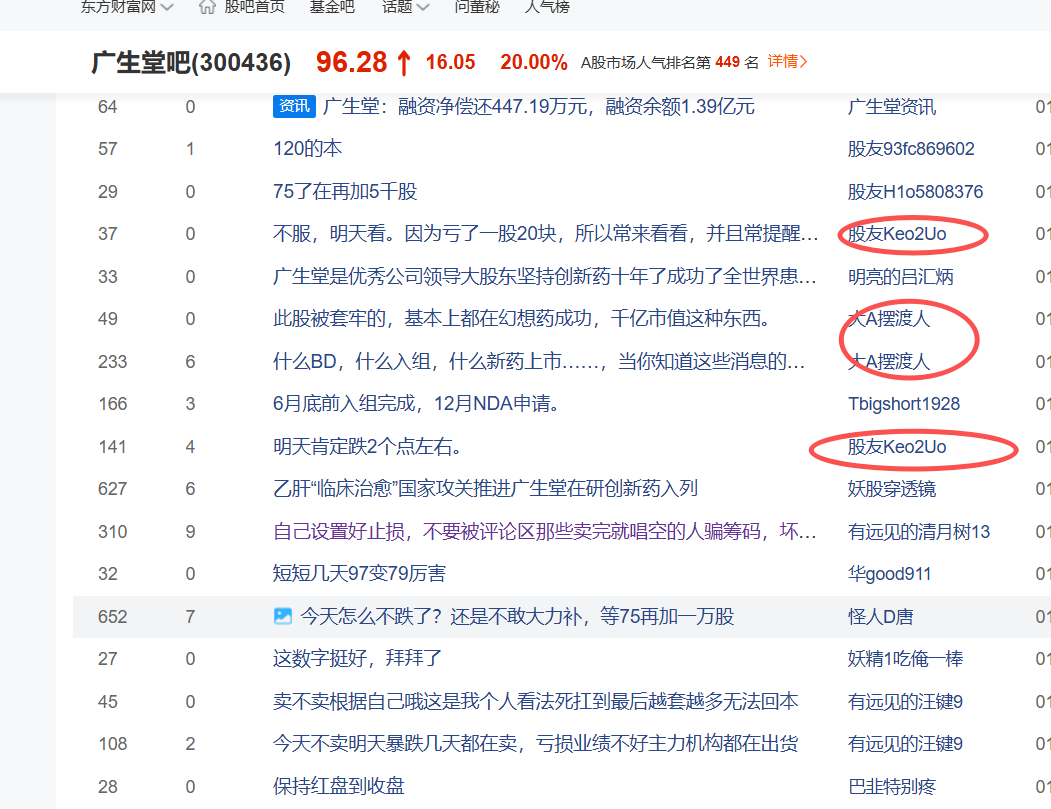This screenshot has height=809, width=1051.
Task: Click author 大A摆渡人 on 什么BD post
Action: coord(889,362)
